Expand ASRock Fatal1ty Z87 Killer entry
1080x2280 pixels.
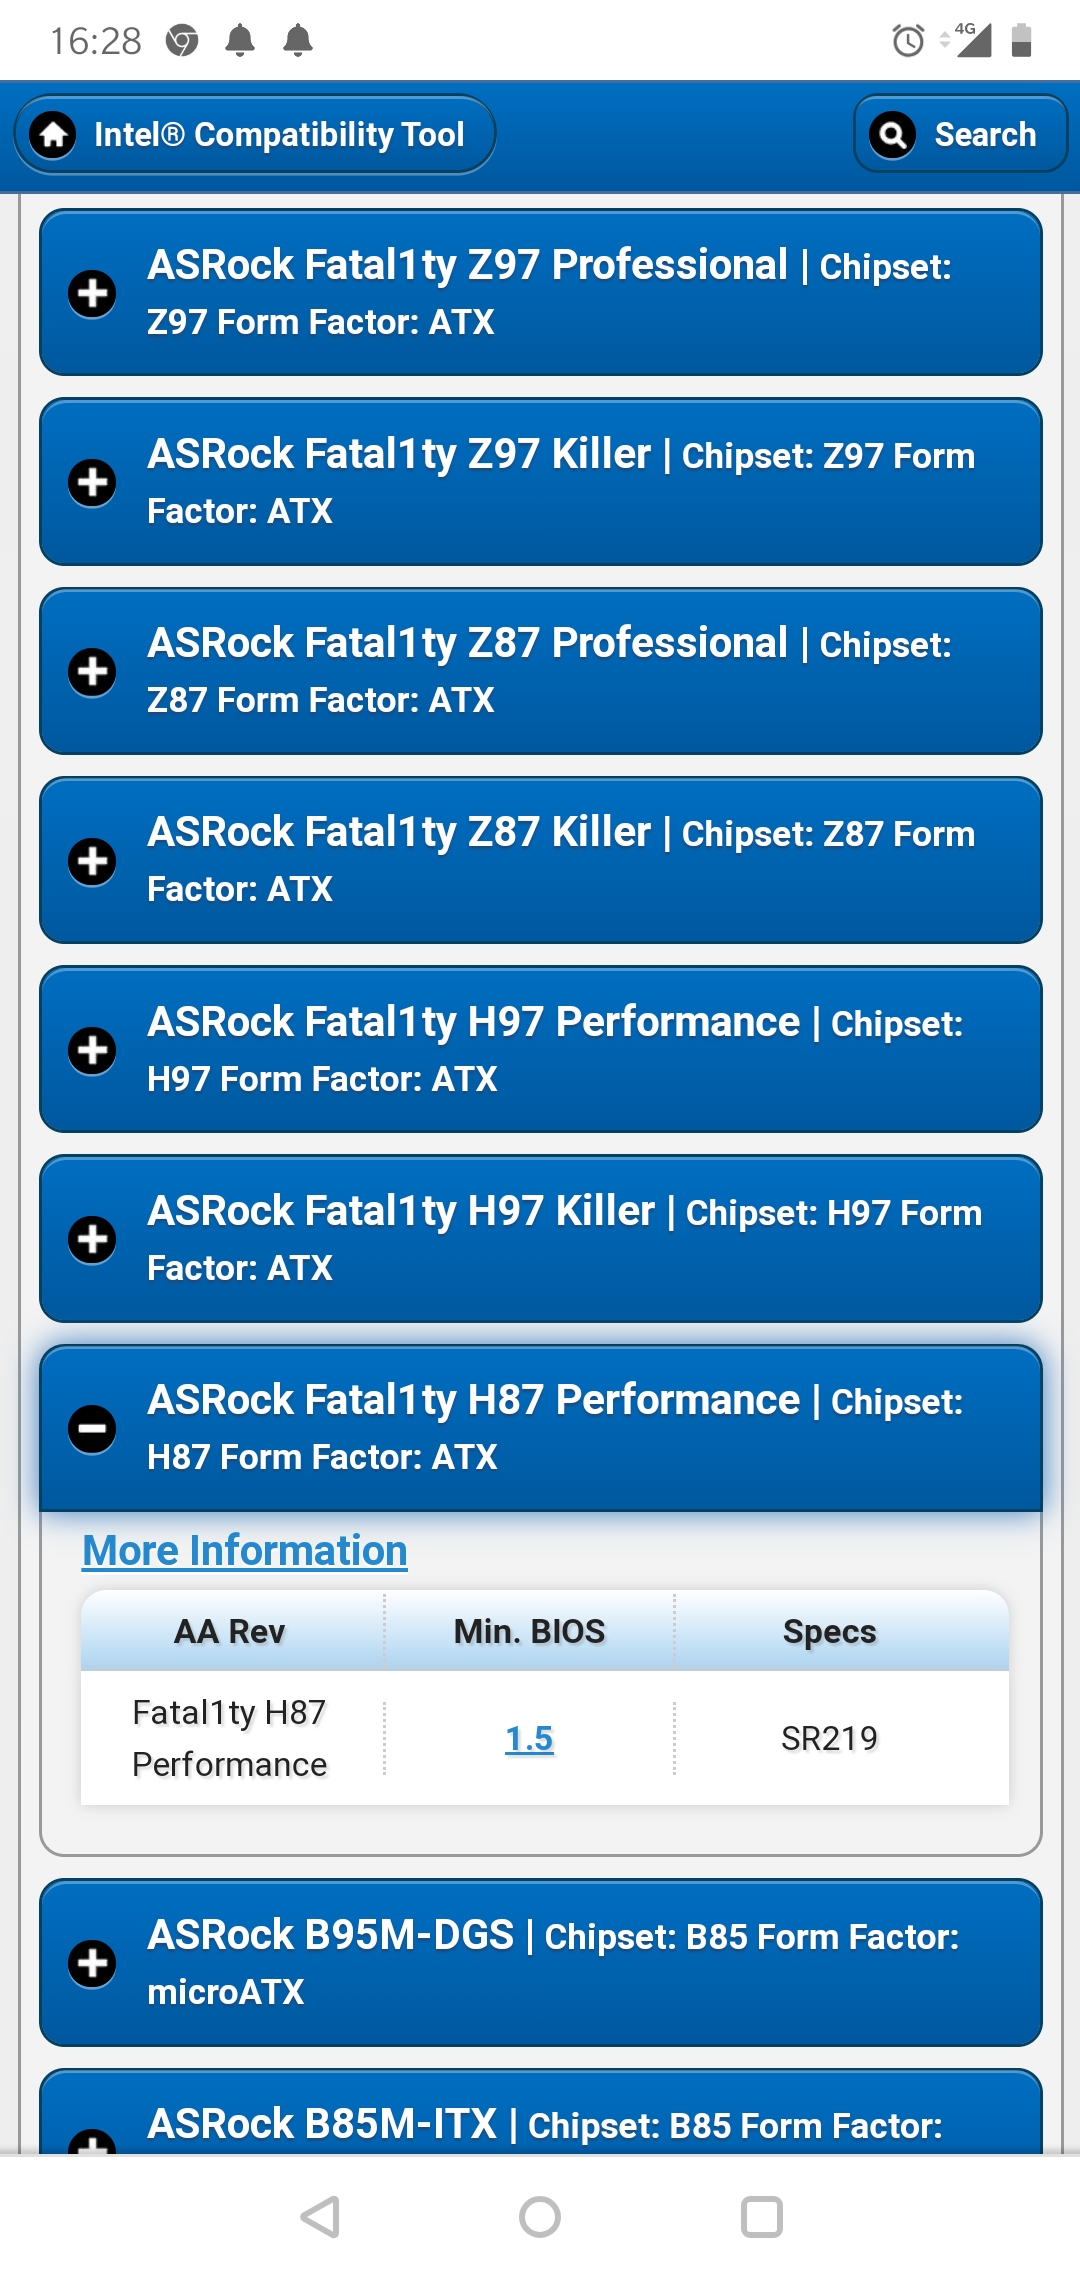(x=541, y=860)
